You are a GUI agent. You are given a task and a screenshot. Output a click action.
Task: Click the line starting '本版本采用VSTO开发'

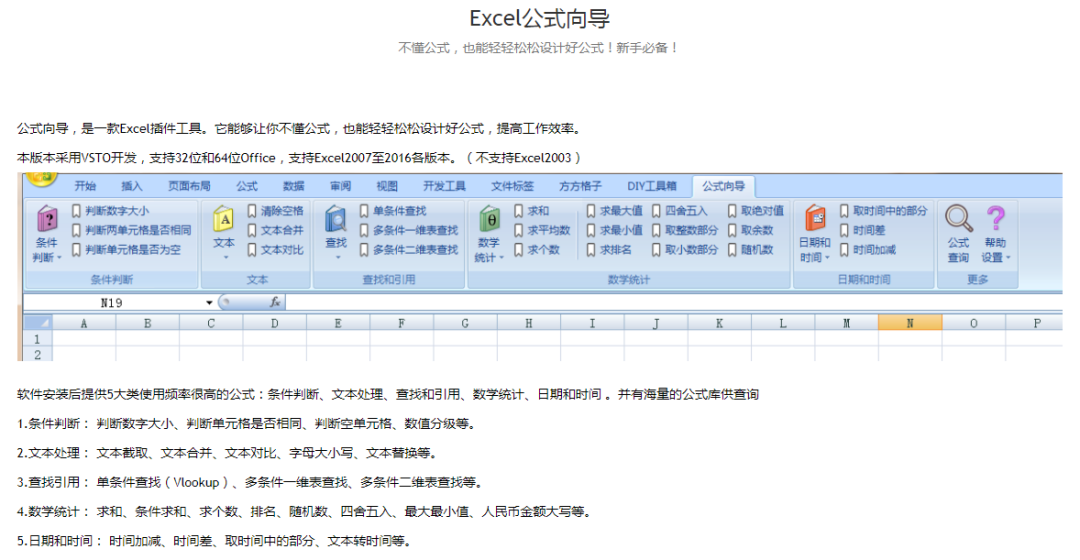pyautogui.click(x=300, y=158)
